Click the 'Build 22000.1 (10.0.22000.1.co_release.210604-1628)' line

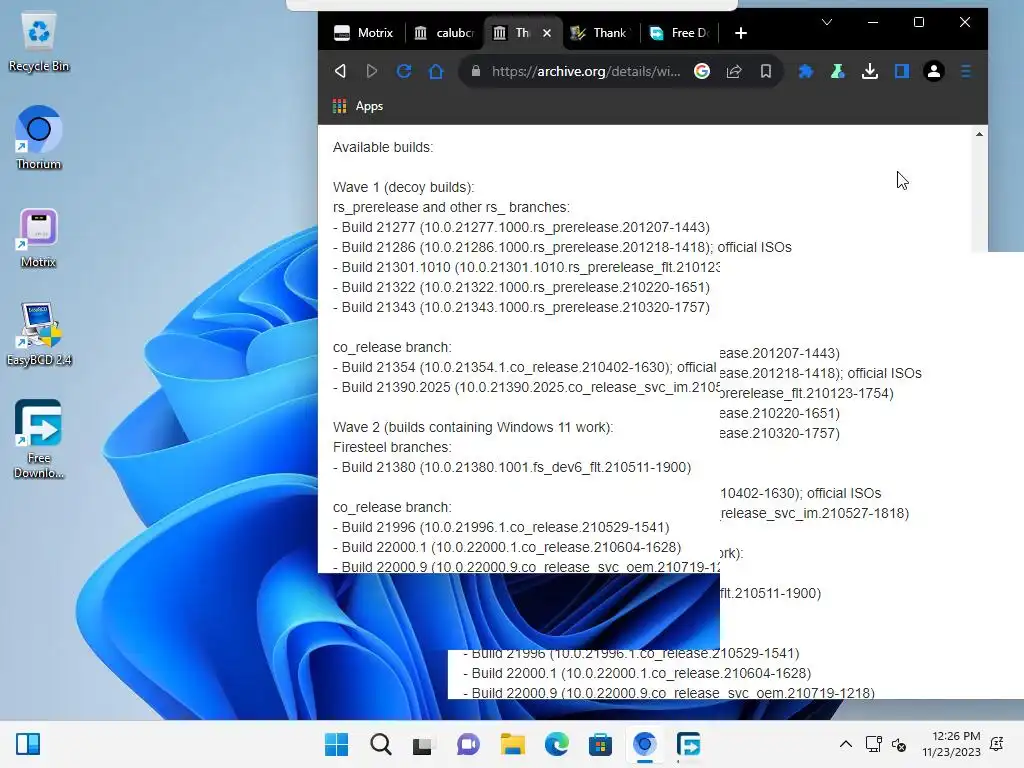tap(507, 547)
